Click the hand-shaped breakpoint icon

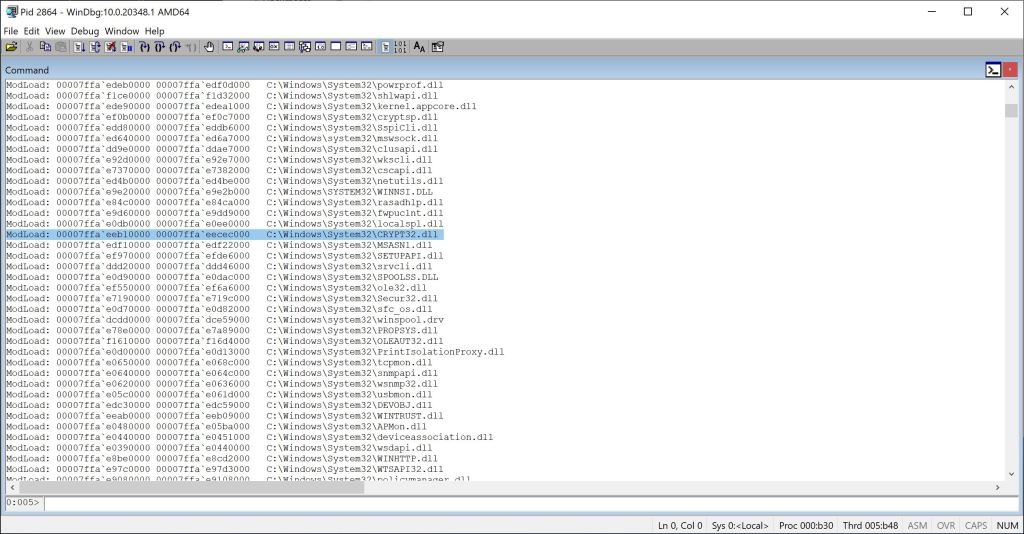pyautogui.click(x=209, y=47)
